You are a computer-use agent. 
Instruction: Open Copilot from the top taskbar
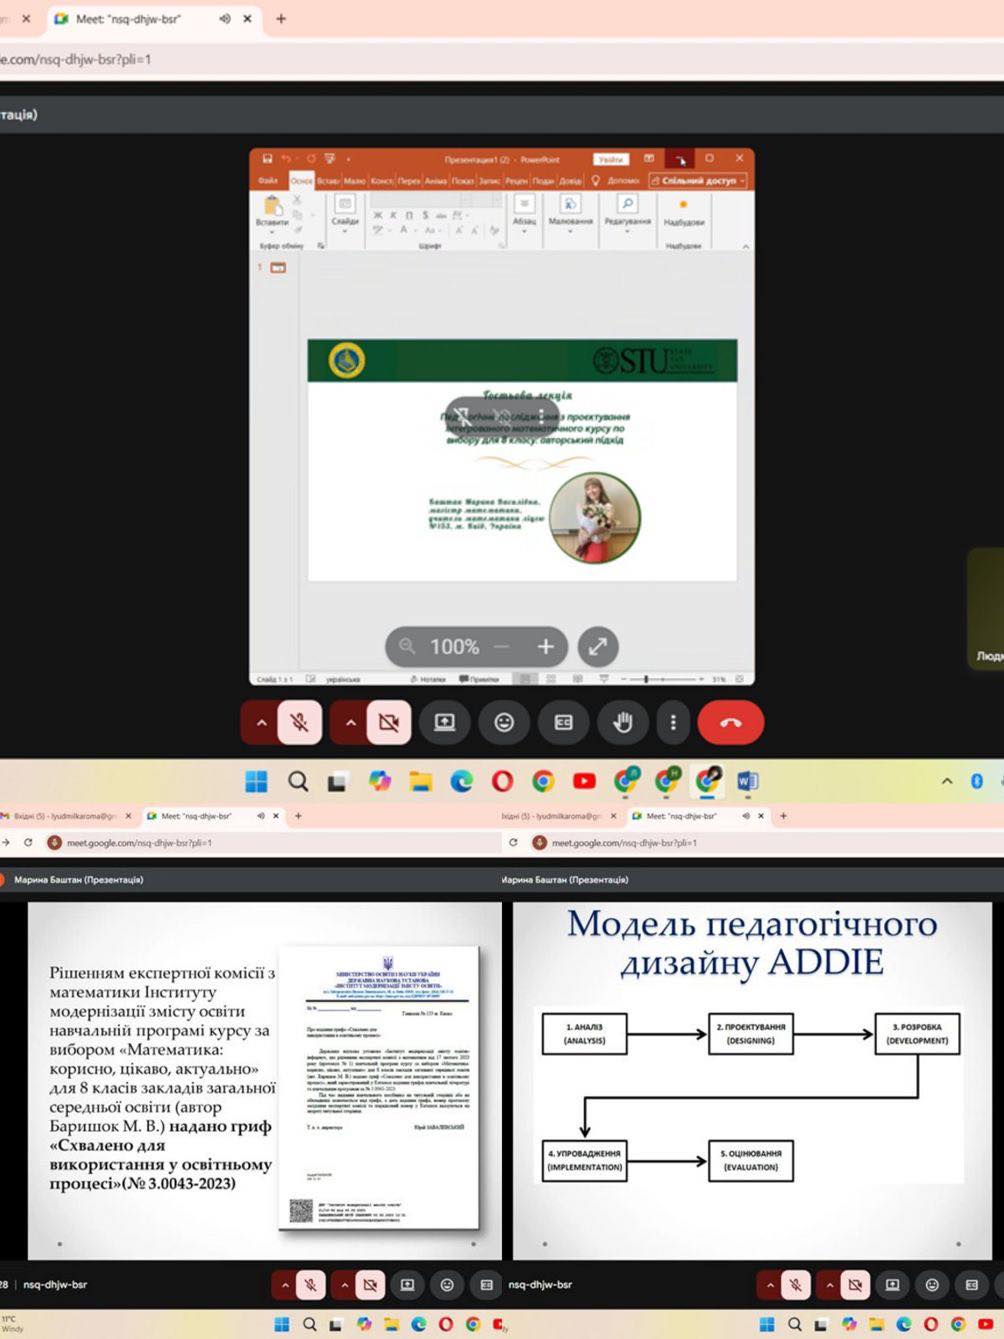coord(380,781)
